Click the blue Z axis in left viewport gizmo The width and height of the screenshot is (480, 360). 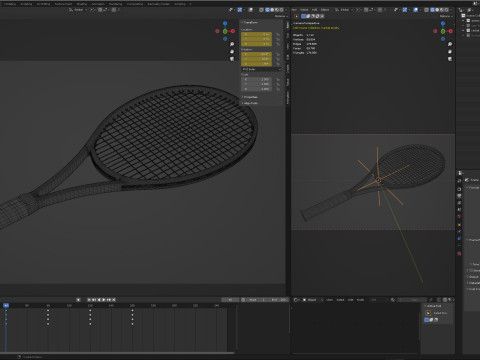pos(225,23)
